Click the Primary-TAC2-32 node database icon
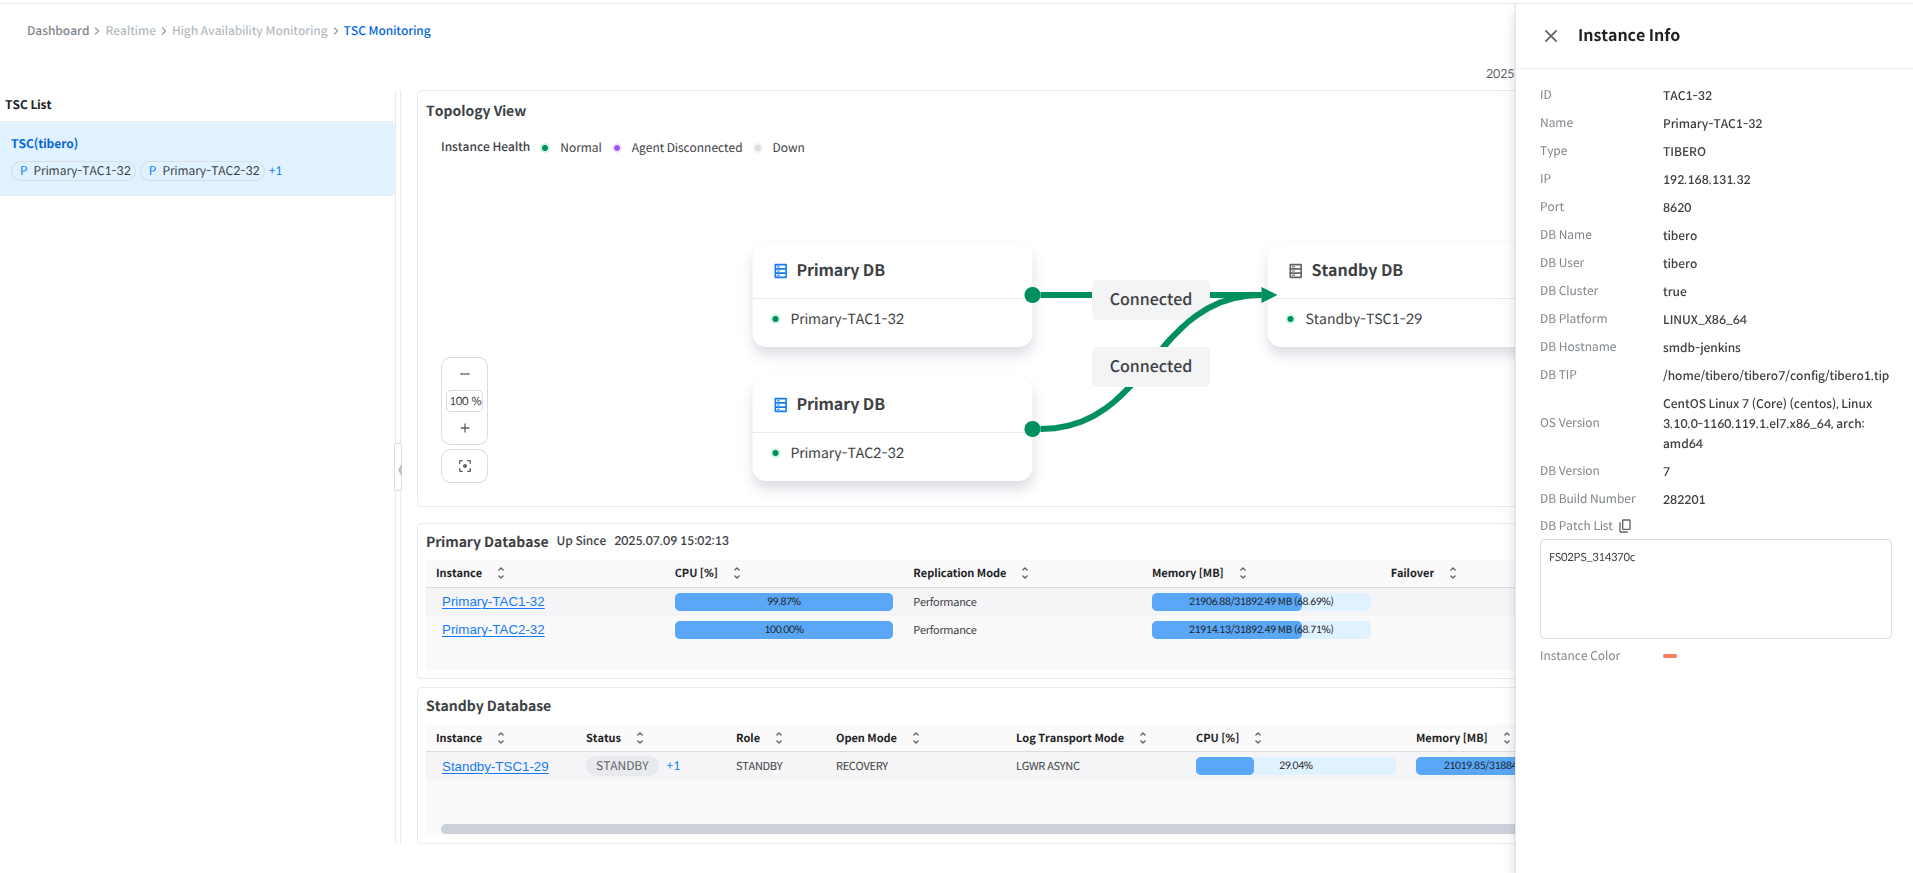 pos(780,405)
